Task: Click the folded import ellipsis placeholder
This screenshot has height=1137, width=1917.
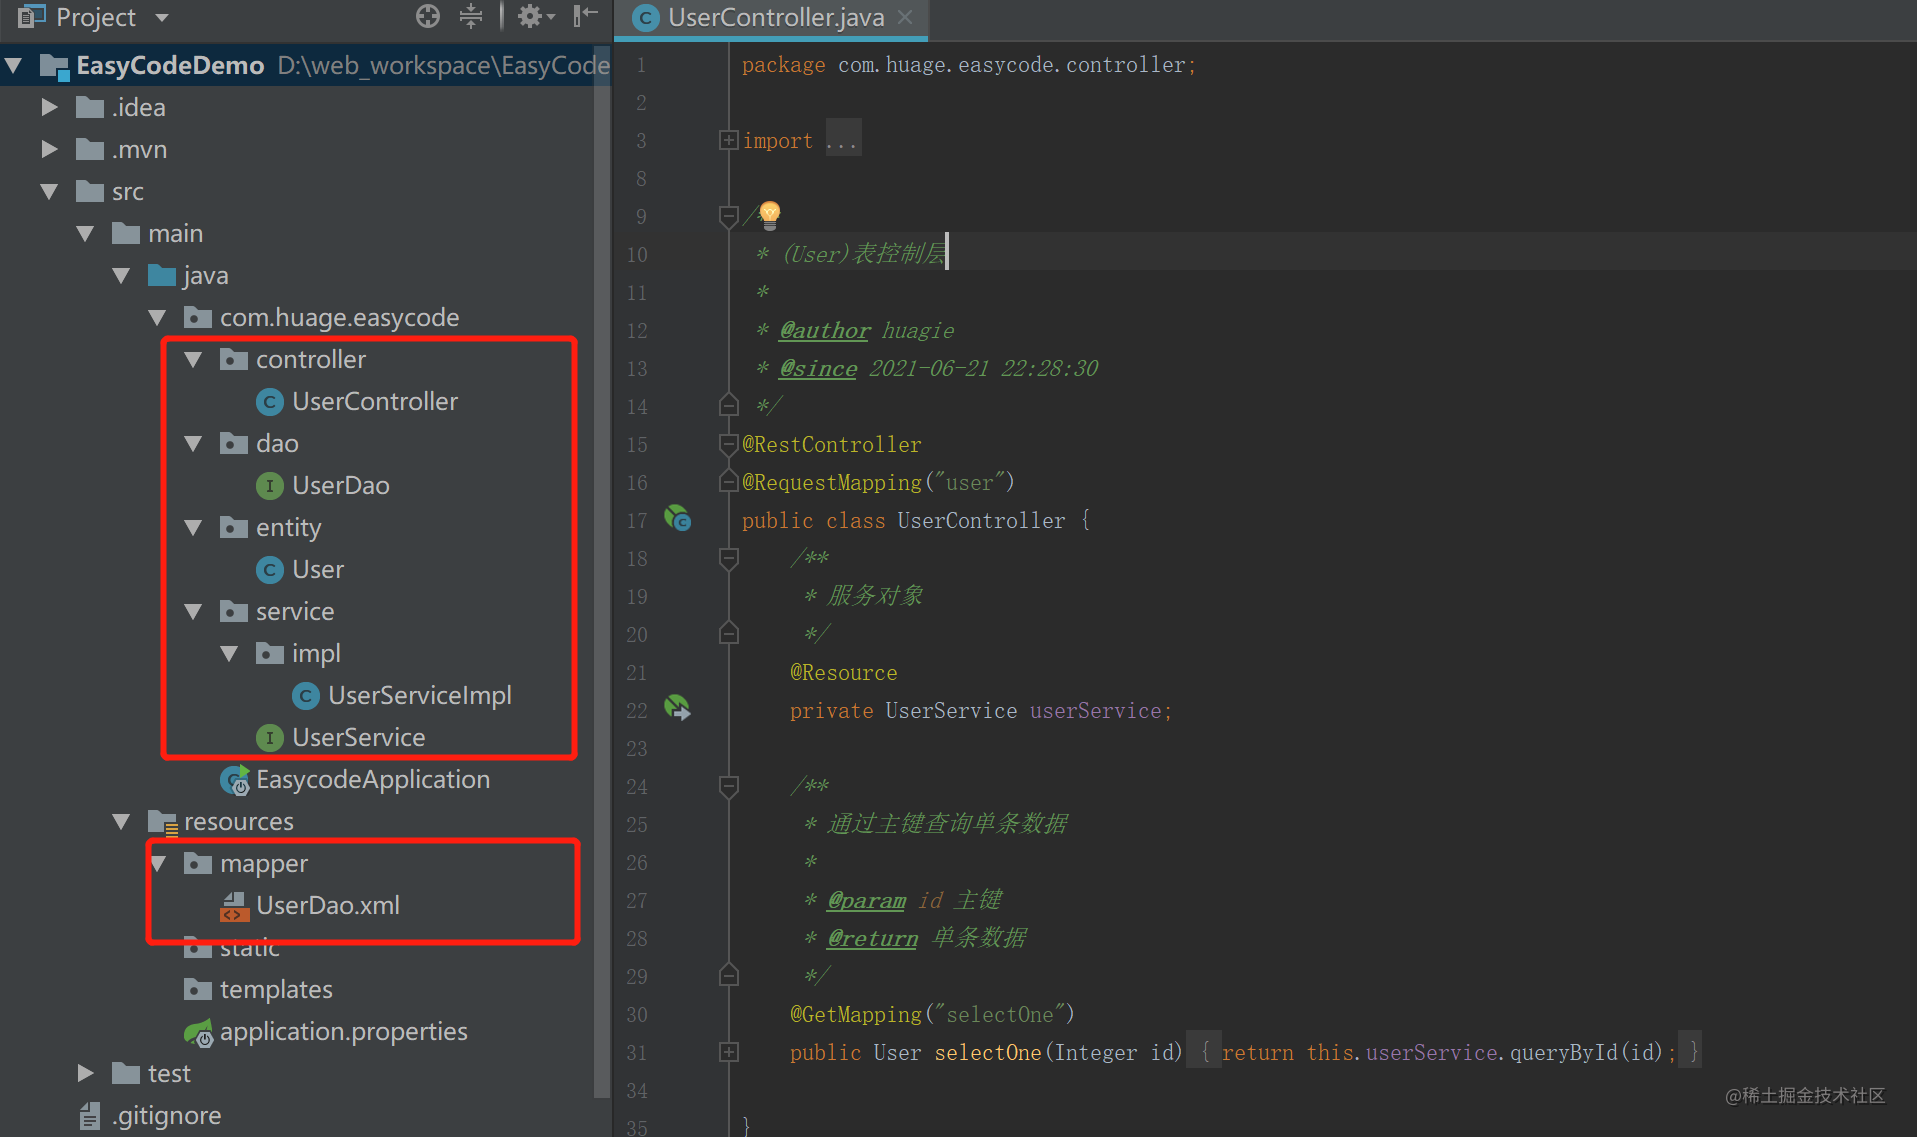Action: coord(842,140)
